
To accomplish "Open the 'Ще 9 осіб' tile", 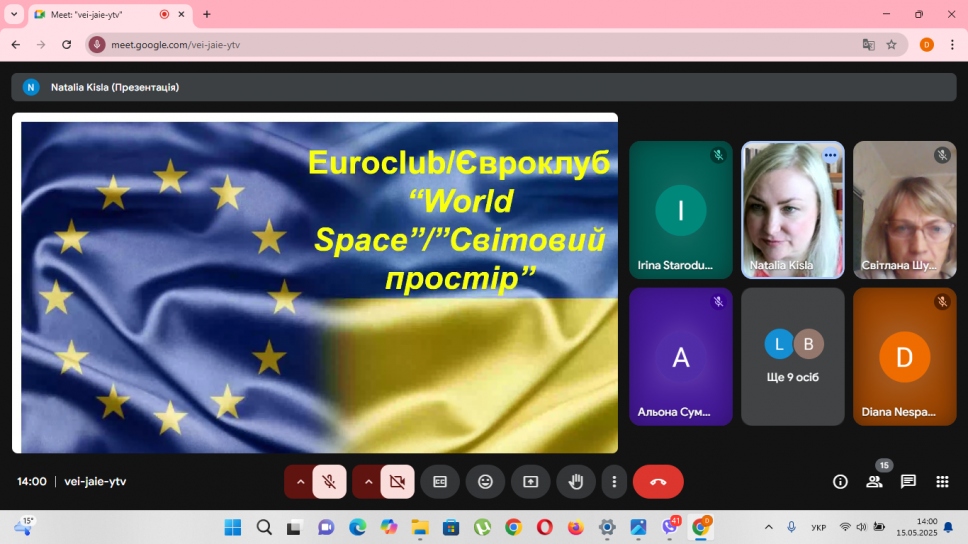I will tap(793, 356).
